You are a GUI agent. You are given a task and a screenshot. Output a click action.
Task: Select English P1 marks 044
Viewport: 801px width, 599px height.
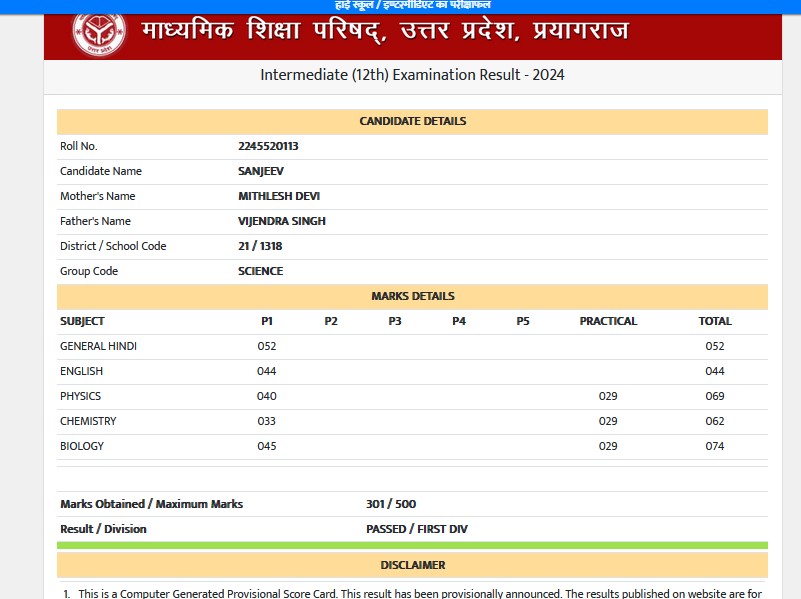coord(267,371)
